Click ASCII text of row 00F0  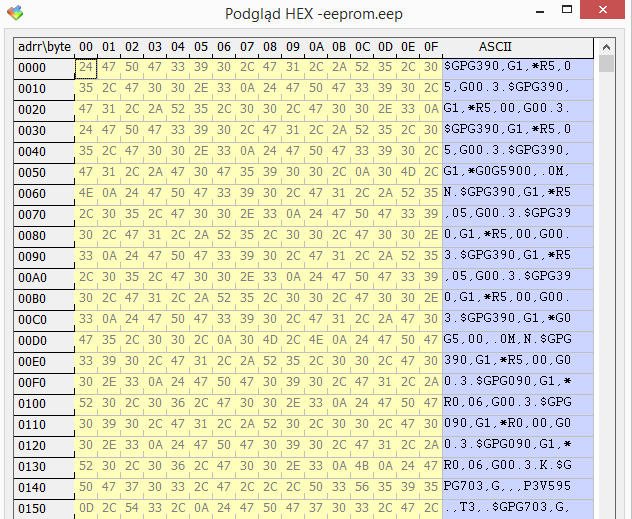(x=508, y=381)
